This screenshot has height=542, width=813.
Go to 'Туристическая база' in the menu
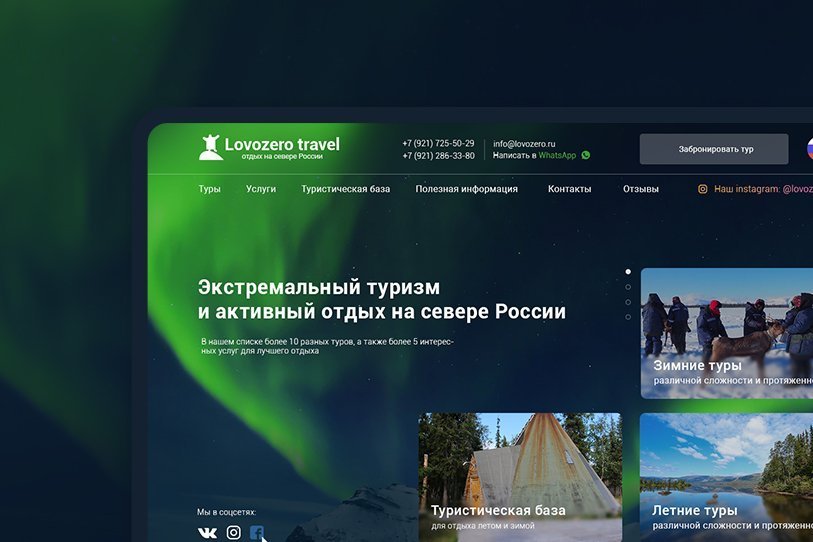[x=346, y=189]
